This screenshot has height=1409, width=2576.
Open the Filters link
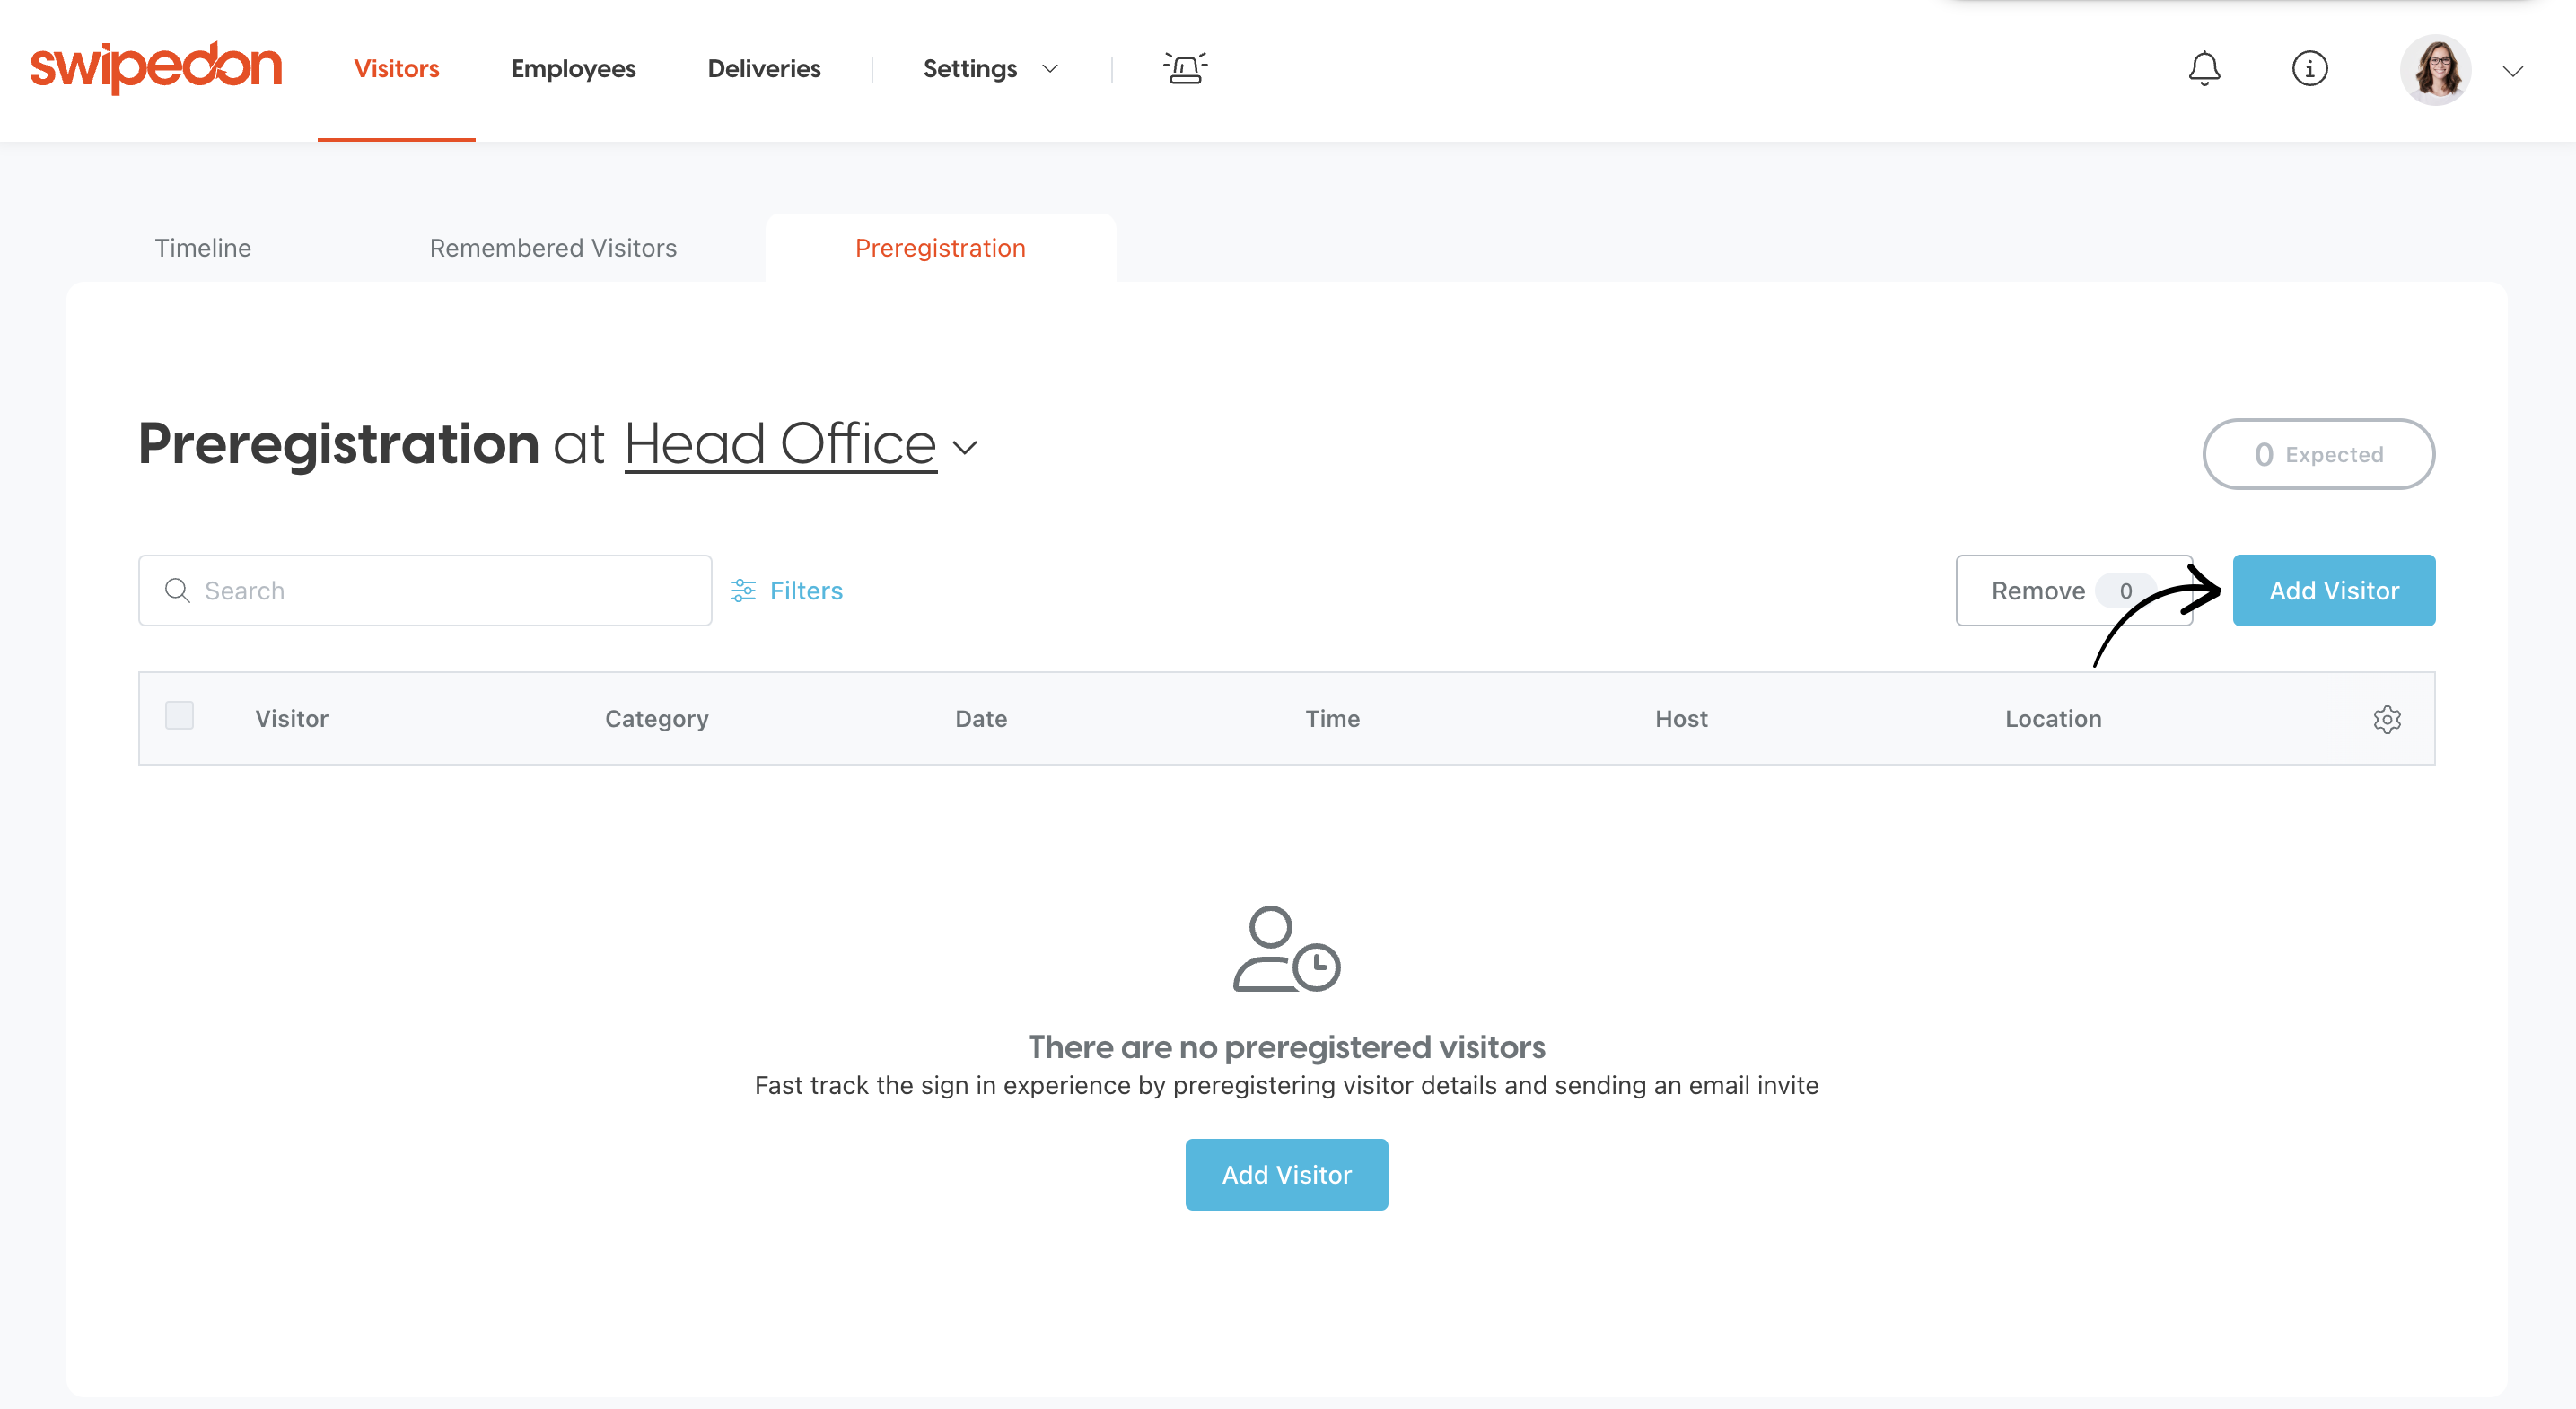(806, 590)
